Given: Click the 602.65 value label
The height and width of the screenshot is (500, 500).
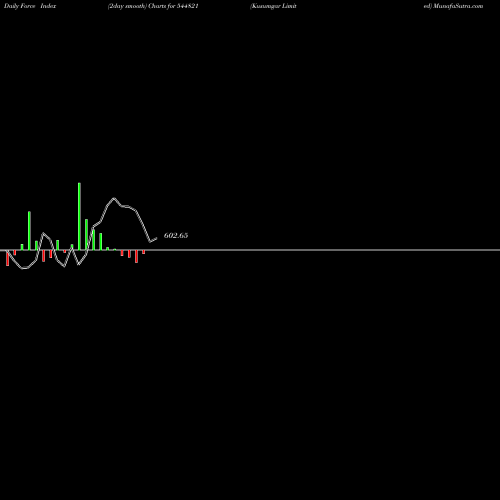Looking at the screenshot, I should 176,235.
